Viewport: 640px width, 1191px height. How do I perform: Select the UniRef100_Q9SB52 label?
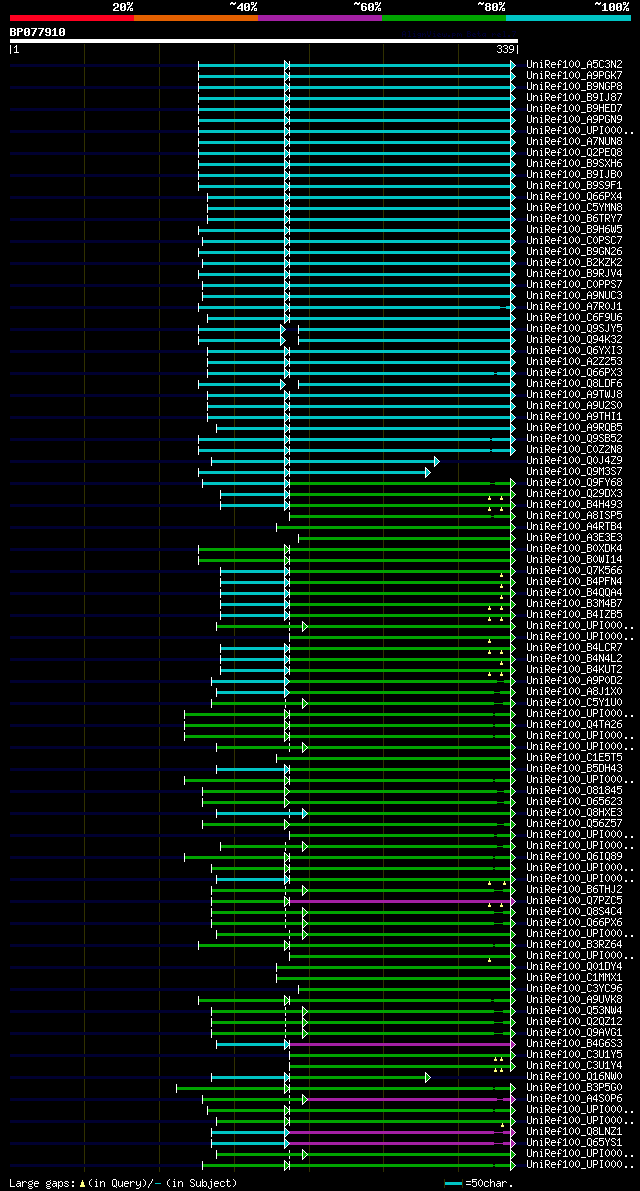[x=574, y=439]
